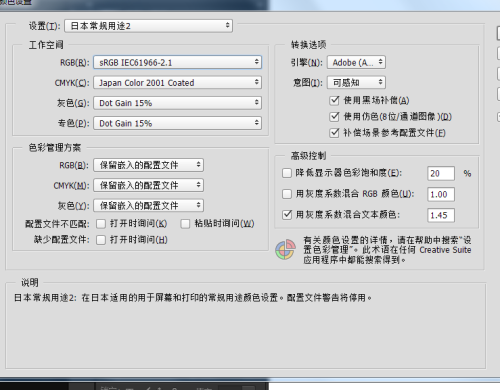The height and width of the screenshot is (390, 500).
Task: Open the working space RGB dropdown sRGB IEC61966-2.1
Action: click(177, 62)
